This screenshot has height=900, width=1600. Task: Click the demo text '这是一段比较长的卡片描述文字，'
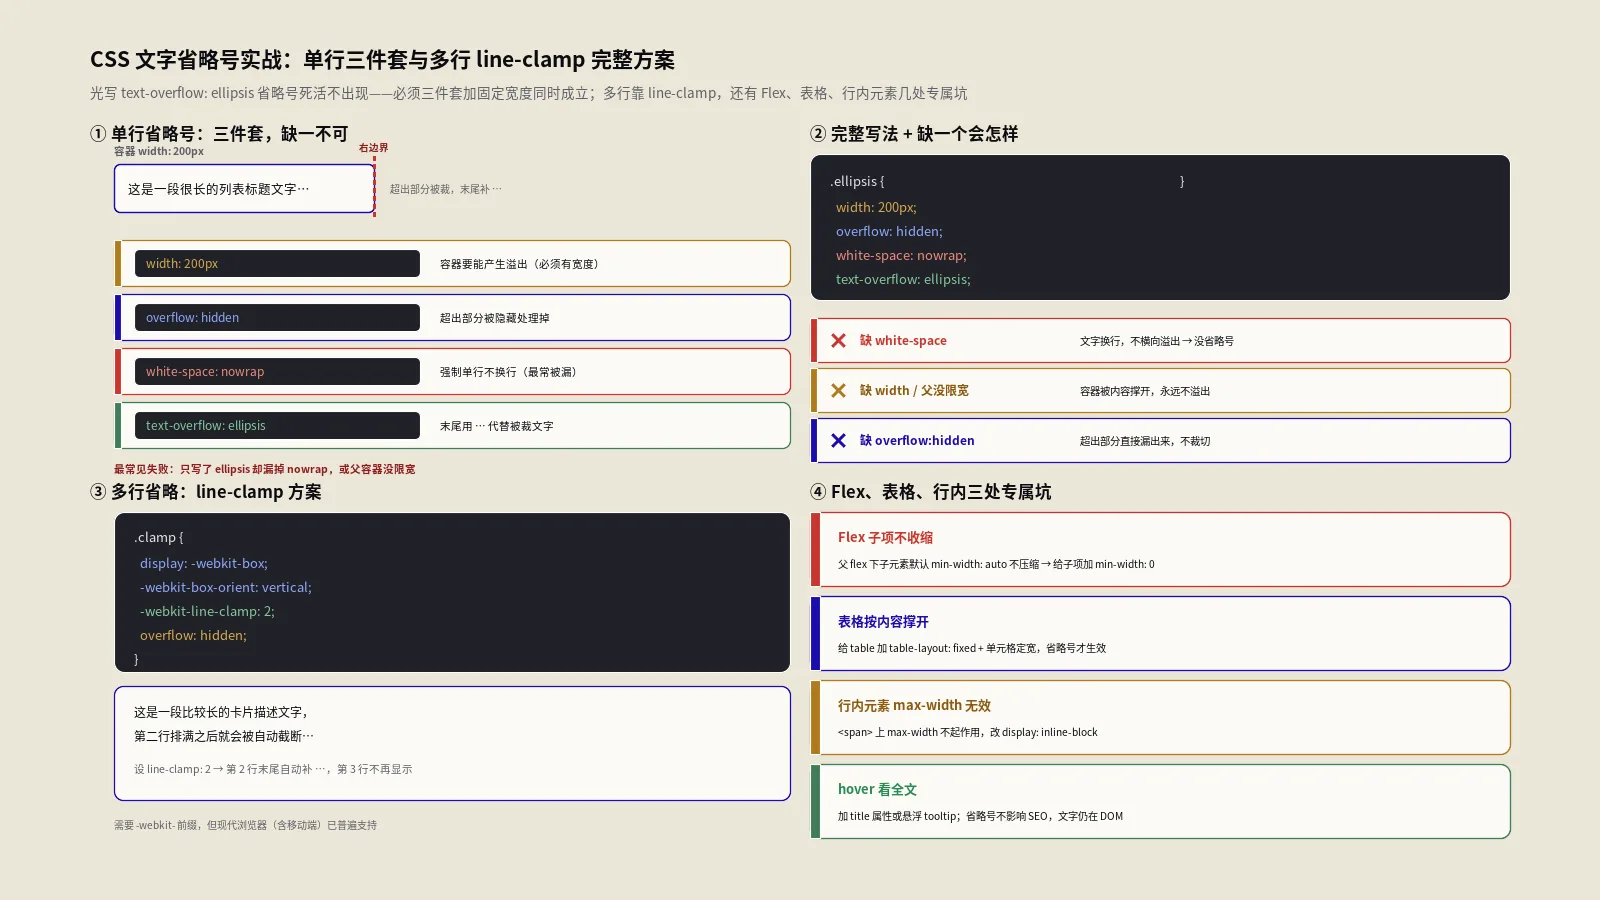coord(223,712)
